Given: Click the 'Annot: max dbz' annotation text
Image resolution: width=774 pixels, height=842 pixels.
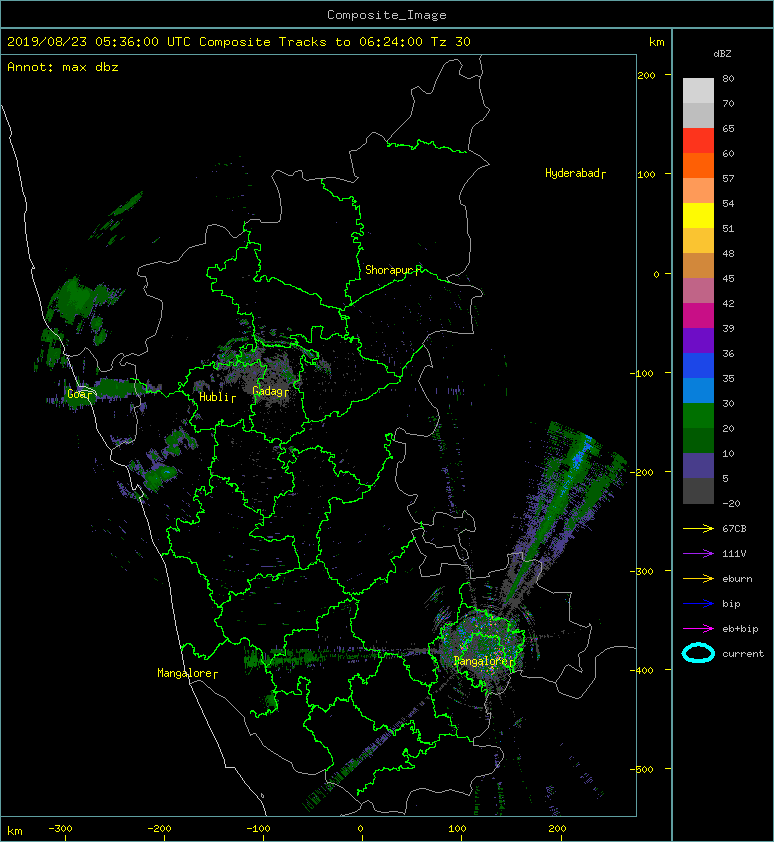Looking at the screenshot, I should click(63, 67).
